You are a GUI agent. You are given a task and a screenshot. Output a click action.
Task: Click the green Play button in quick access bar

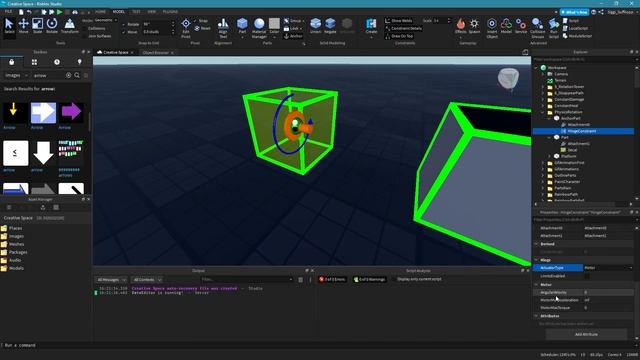pyautogui.click(x=60, y=12)
